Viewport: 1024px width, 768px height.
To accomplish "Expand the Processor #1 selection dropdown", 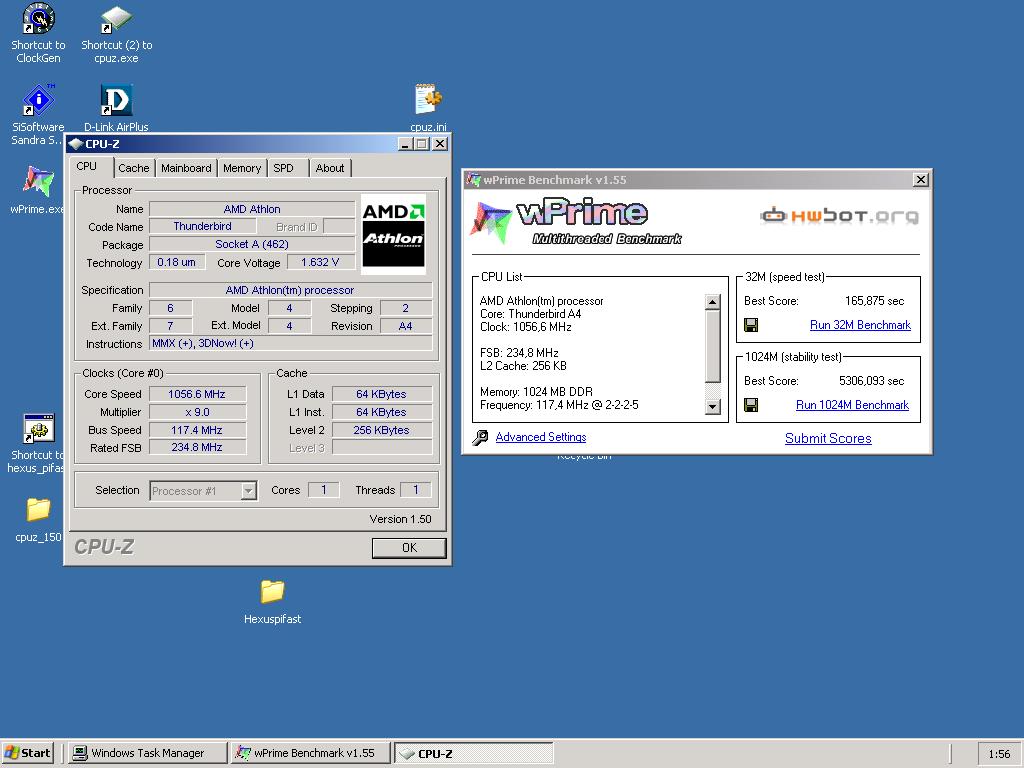I will [x=248, y=491].
